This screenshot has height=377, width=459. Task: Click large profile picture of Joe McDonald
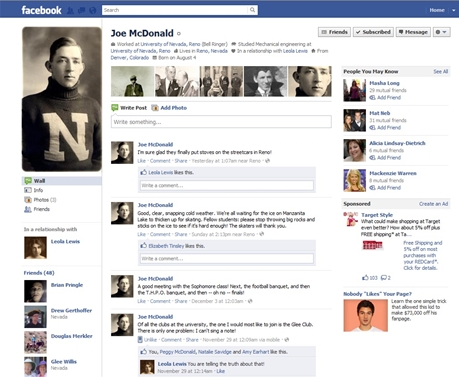[62, 99]
